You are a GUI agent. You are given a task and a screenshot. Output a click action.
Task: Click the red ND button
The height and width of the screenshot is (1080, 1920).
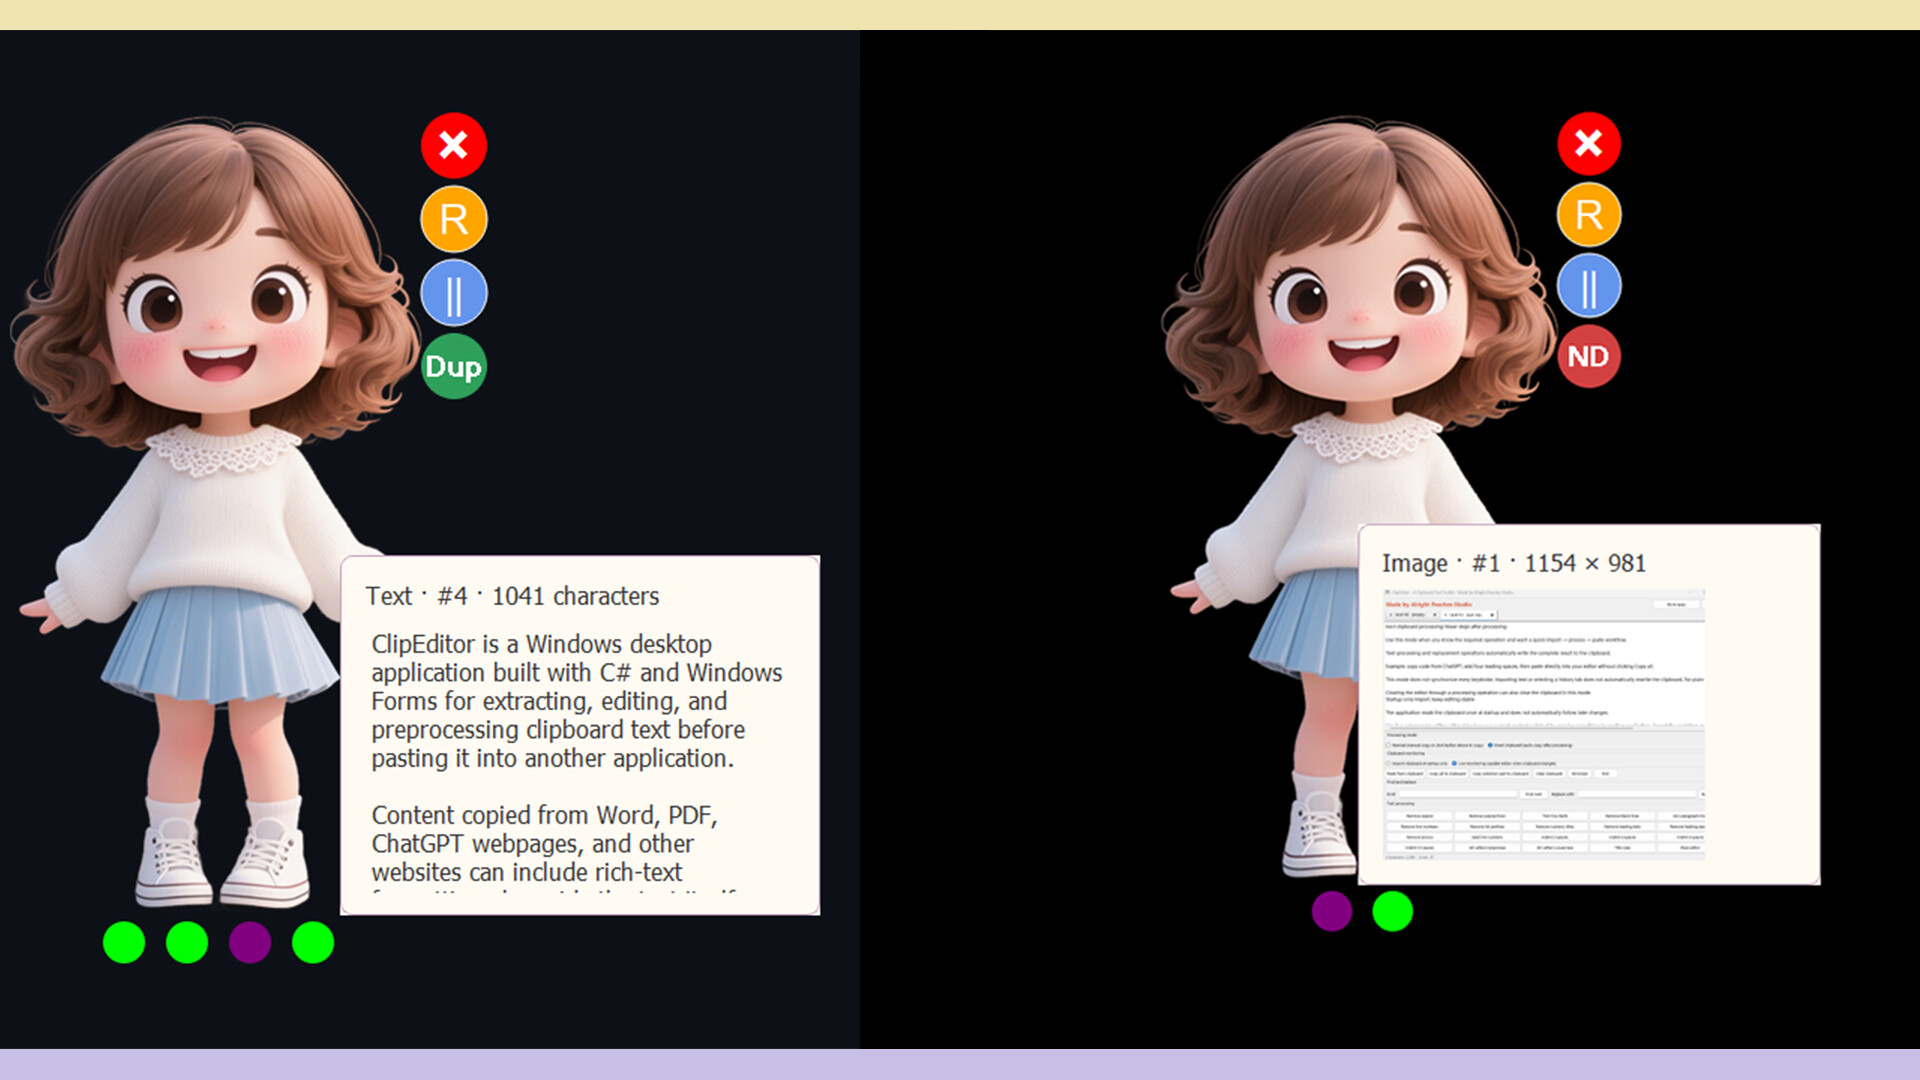(1589, 356)
